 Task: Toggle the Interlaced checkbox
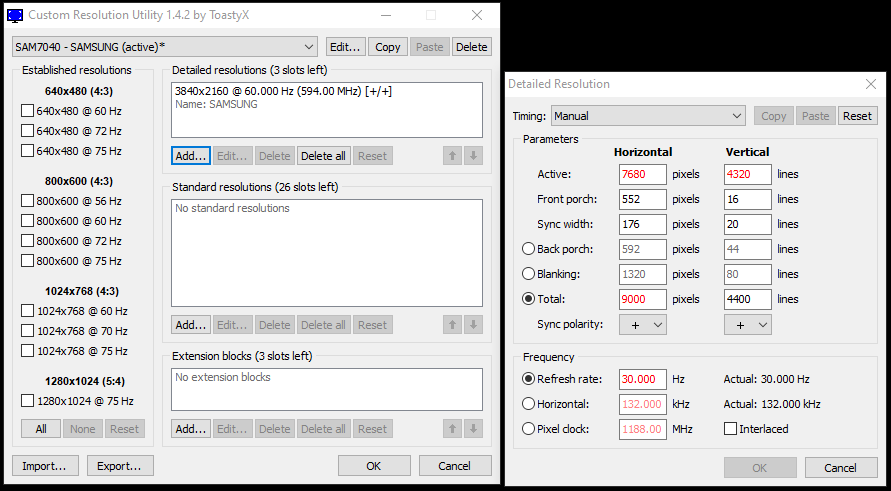732,429
